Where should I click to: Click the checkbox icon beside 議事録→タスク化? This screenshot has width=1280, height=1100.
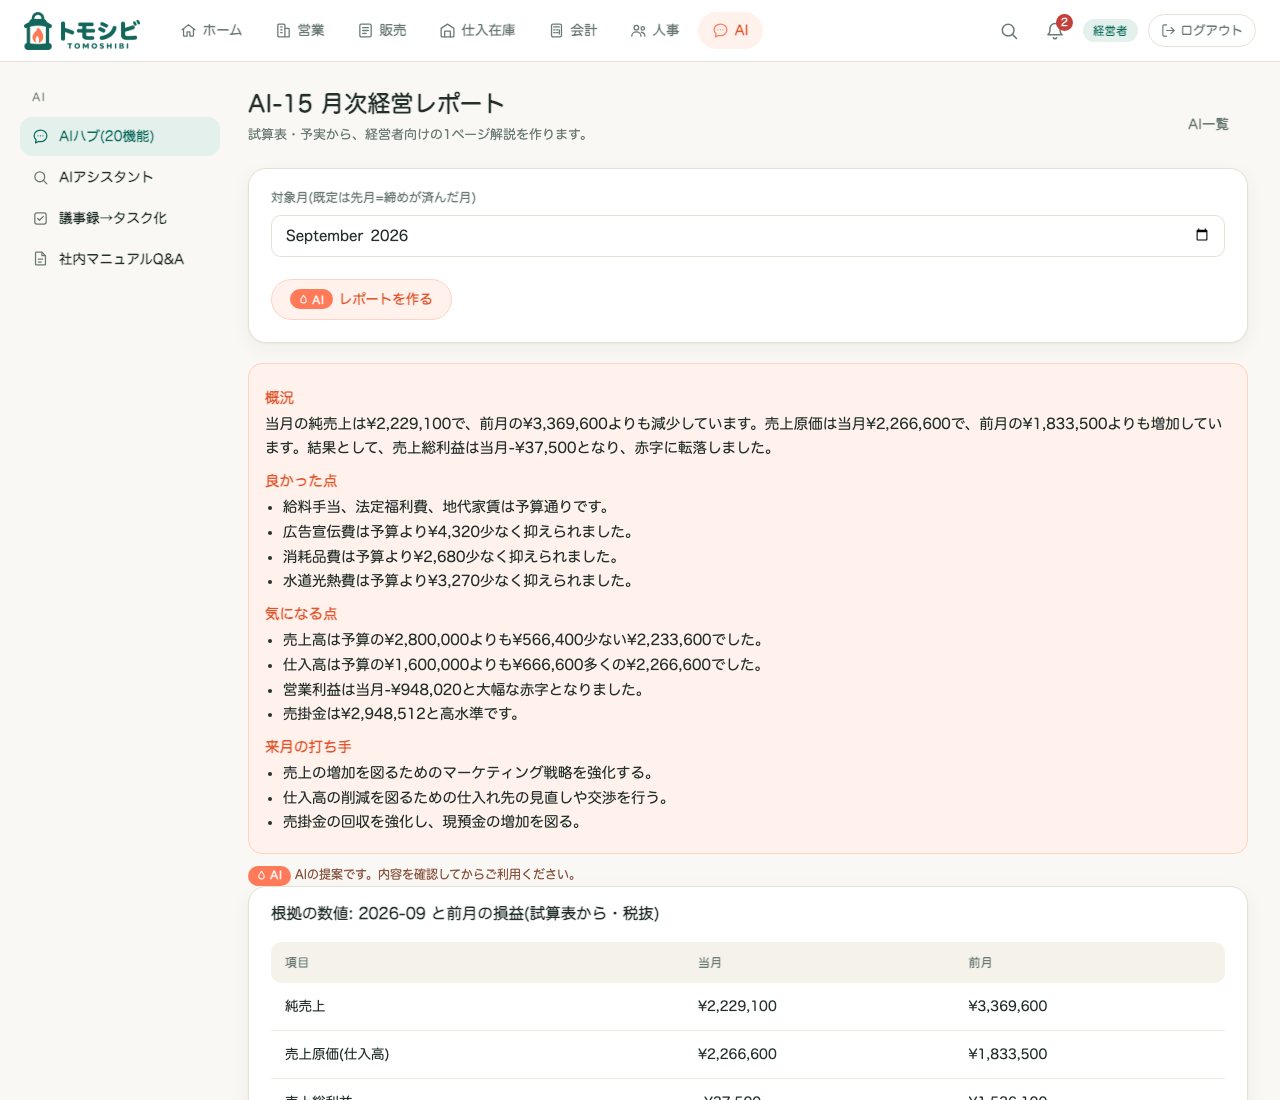point(40,218)
